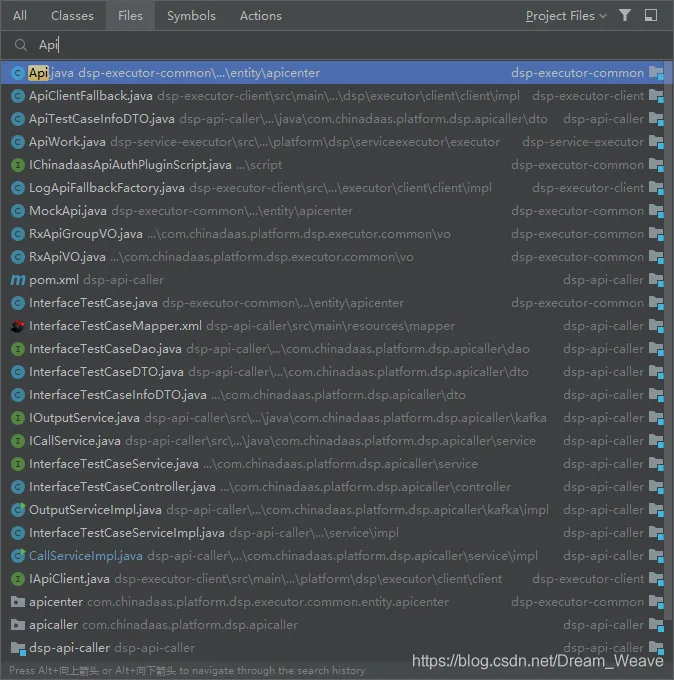
Task: Open the Symbols tab
Action: pos(191,16)
